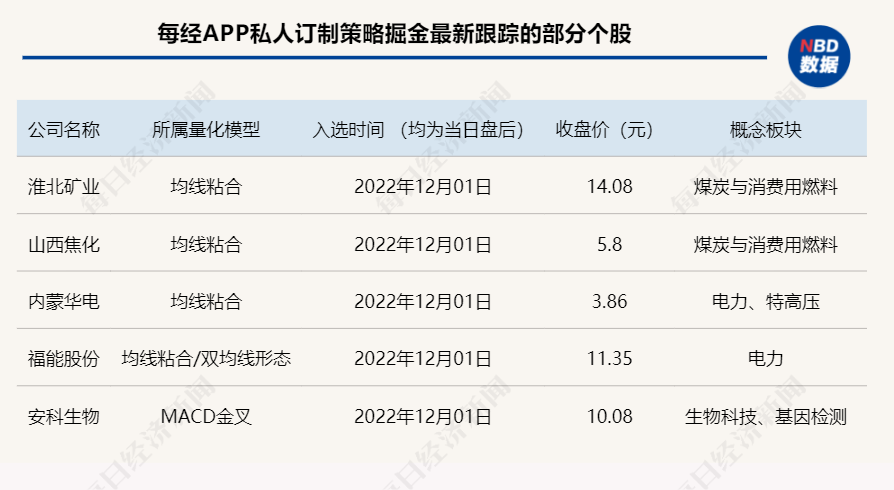Click the date in 淮北矿业 row
The width and height of the screenshot is (894, 490).
point(422,187)
